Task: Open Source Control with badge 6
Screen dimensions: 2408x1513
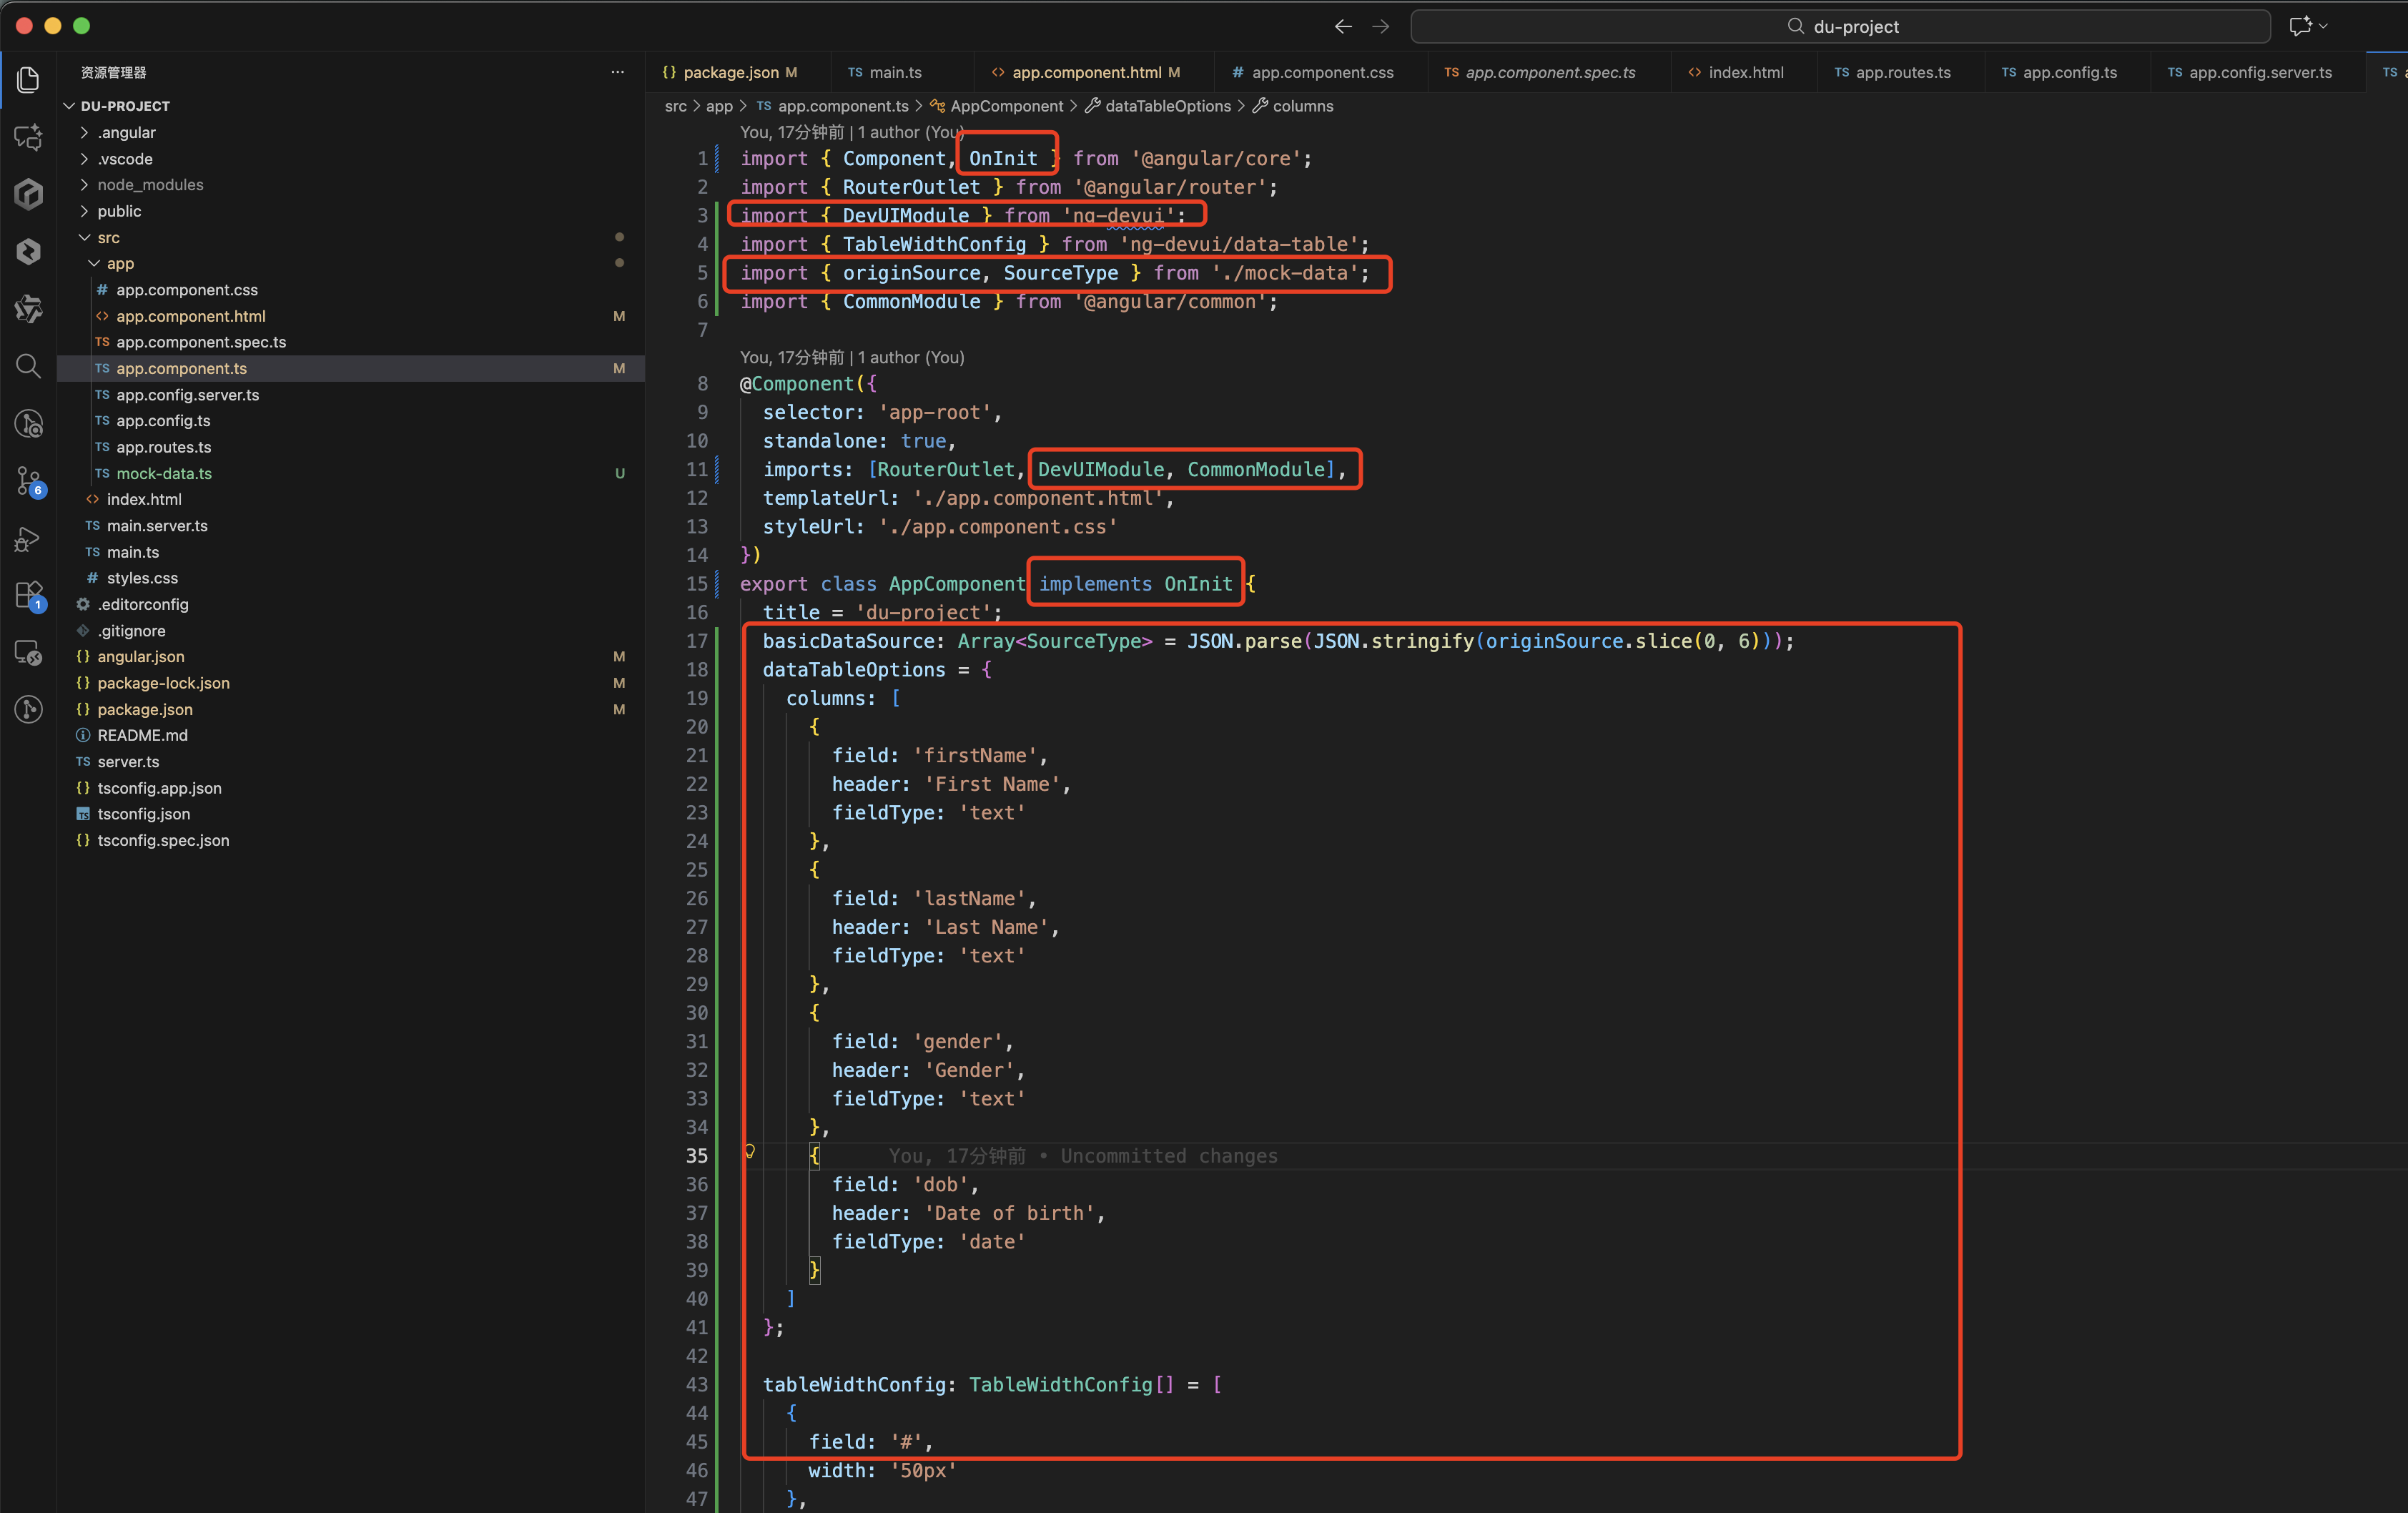Action: pos(28,481)
